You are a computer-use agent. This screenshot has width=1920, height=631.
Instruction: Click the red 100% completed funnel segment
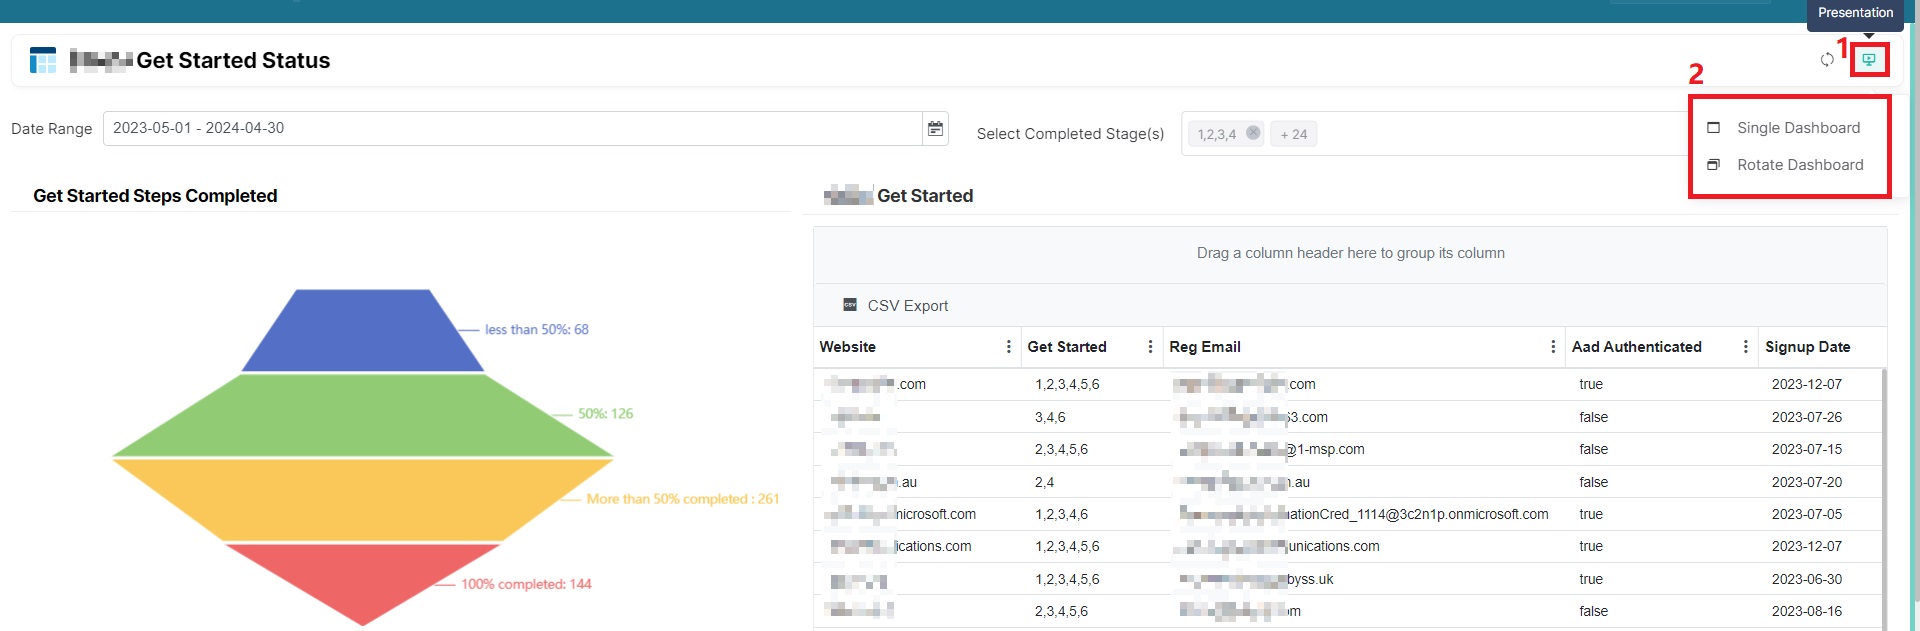click(362, 580)
